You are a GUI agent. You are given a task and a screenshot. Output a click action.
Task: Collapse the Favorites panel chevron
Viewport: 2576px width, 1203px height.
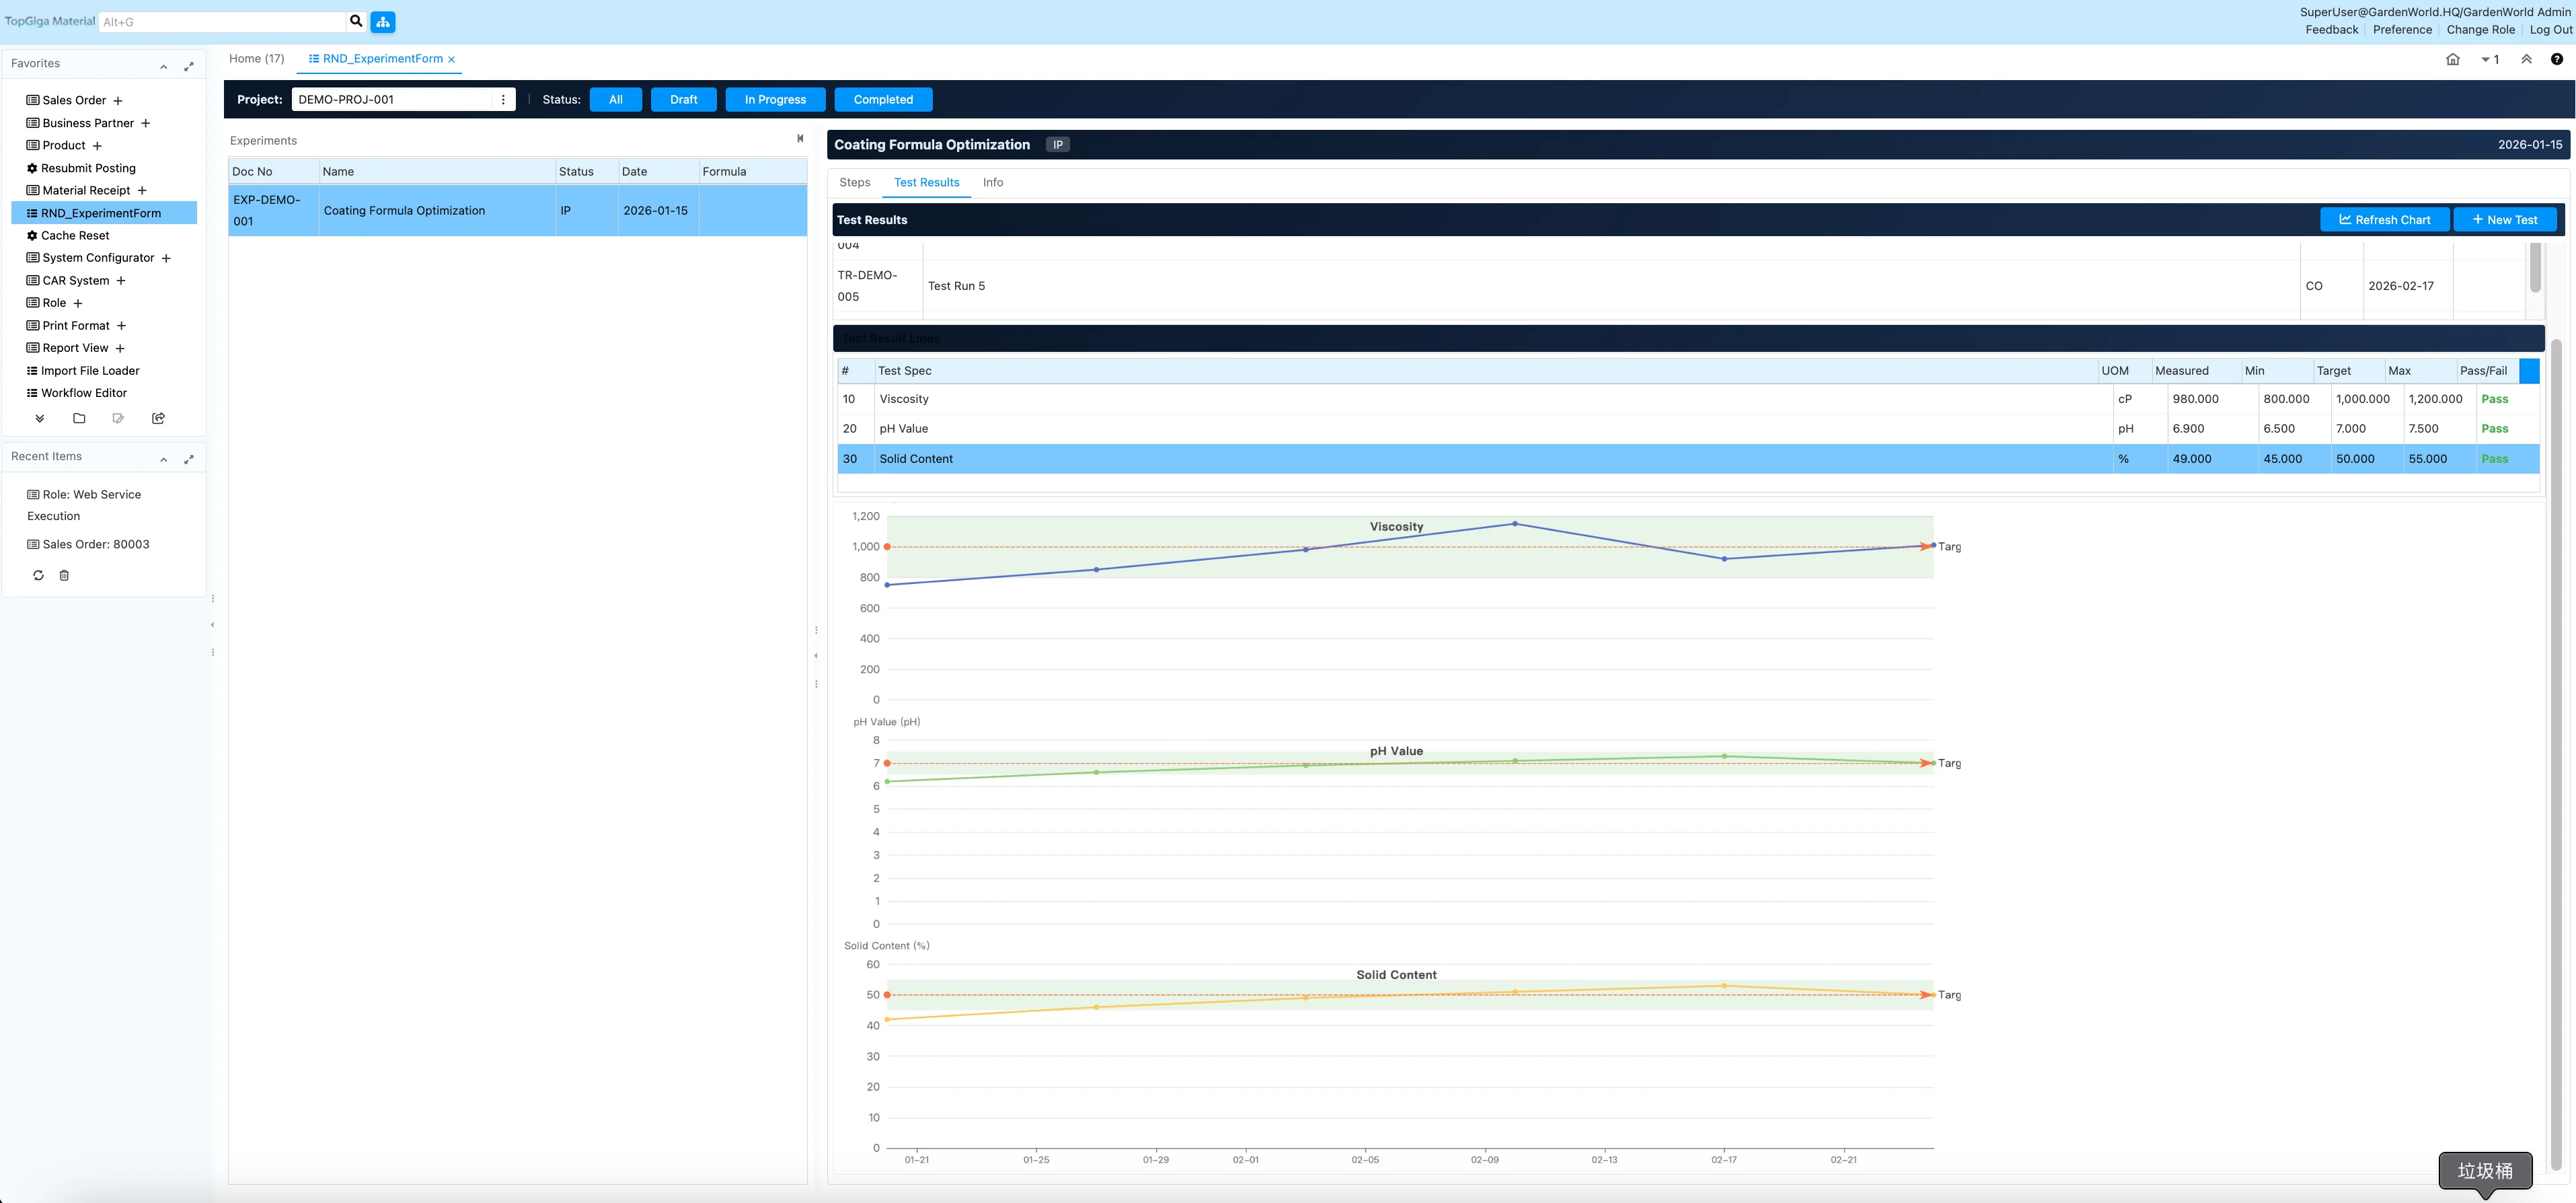tap(164, 66)
